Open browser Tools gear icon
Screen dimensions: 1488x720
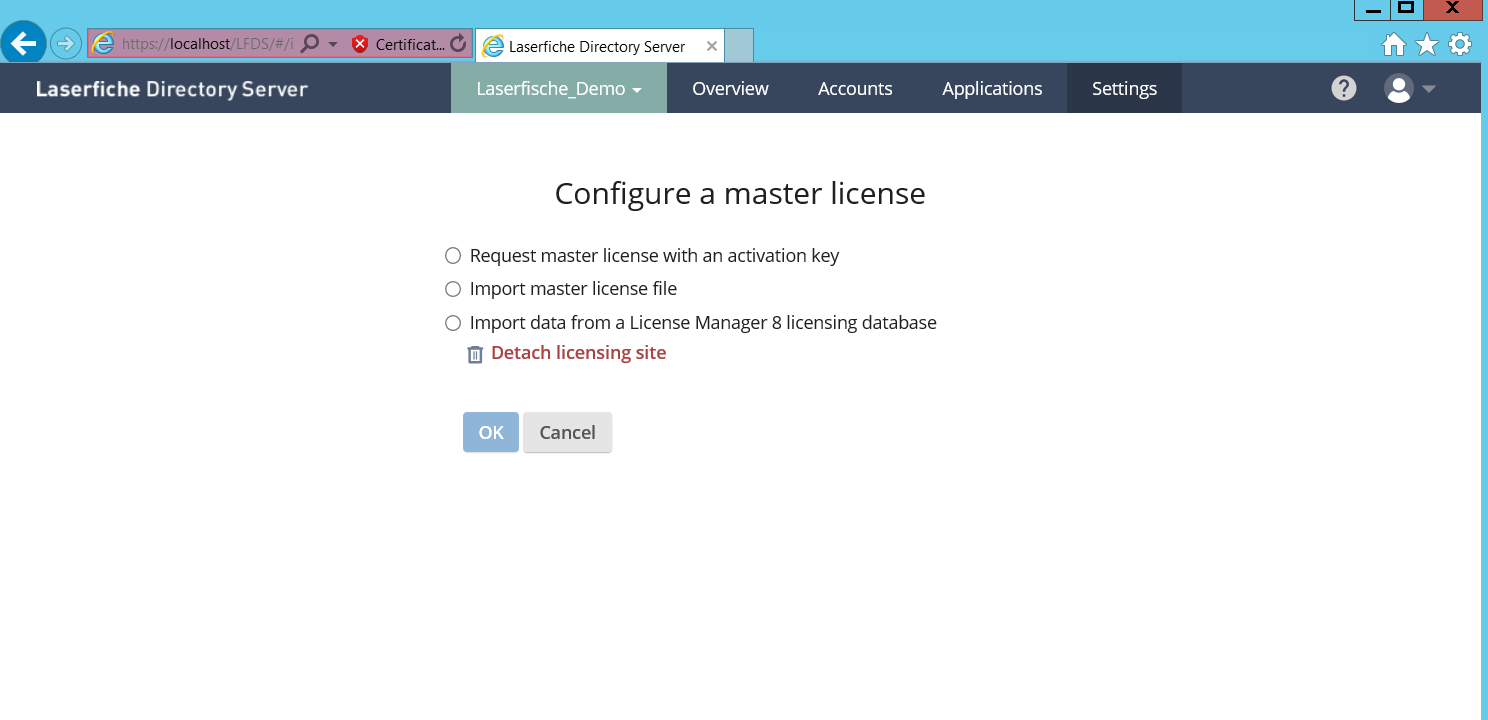(x=1460, y=45)
